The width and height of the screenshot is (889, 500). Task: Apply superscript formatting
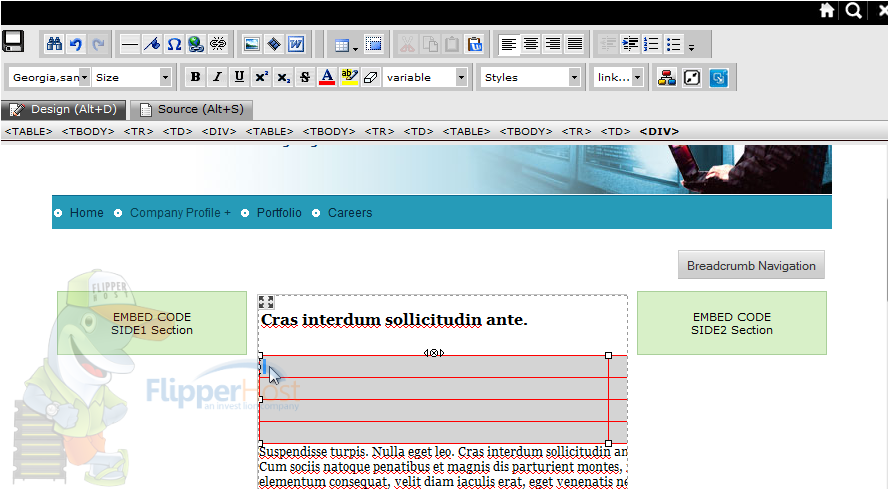261,77
